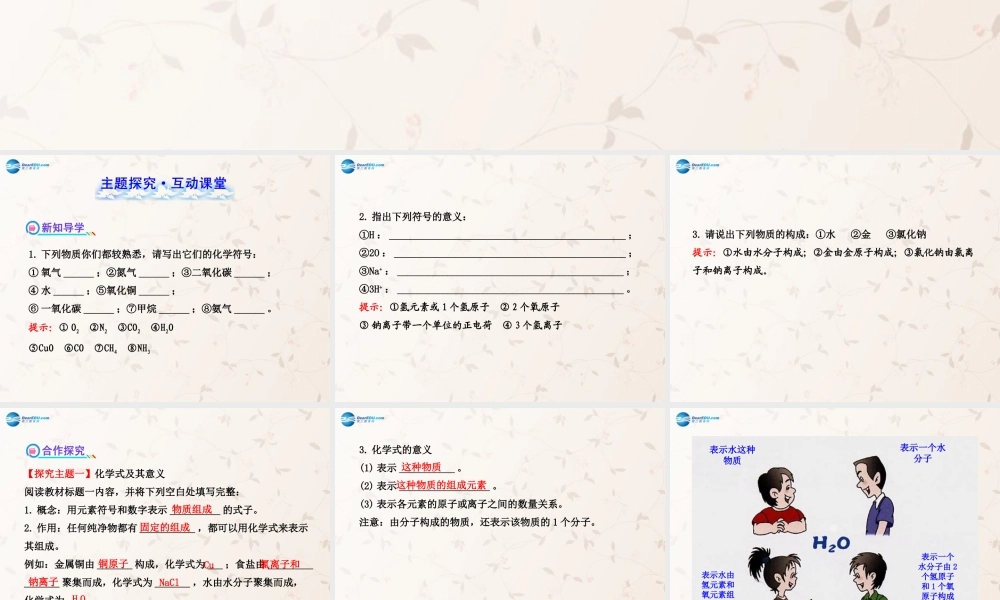The width and height of the screenshot is (1000, 600).
Task: Select the 主题探究·互动课堂 title banner
Action: [x=164, y=184]
